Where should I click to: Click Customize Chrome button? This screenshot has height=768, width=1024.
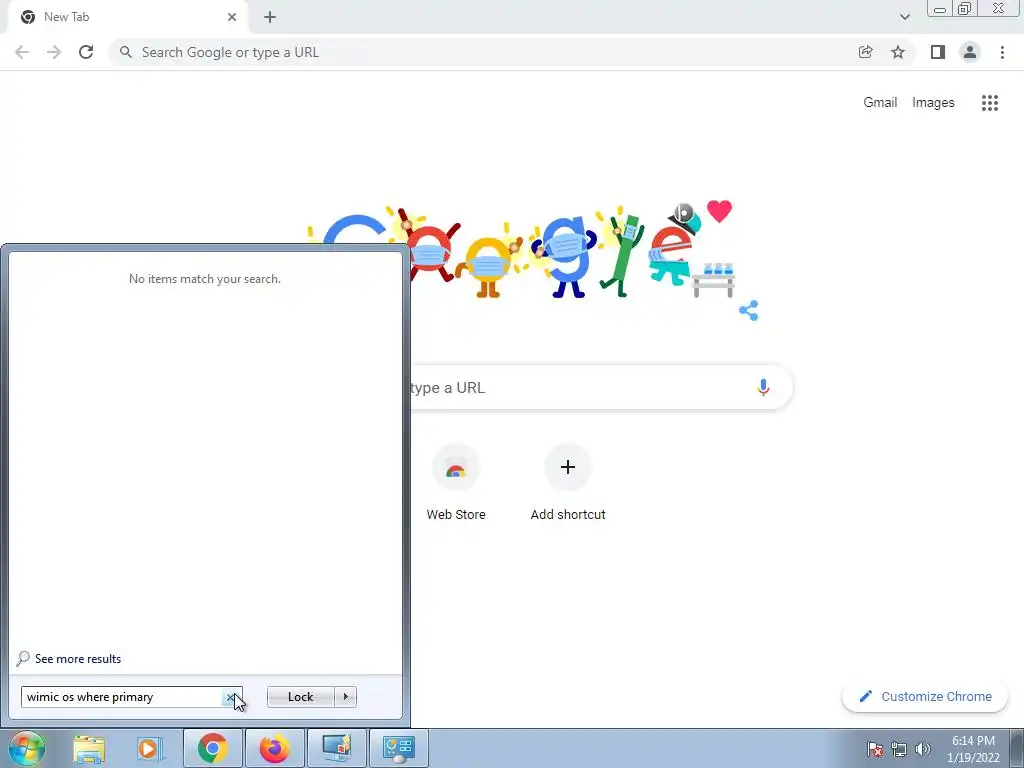click(925, 696)
